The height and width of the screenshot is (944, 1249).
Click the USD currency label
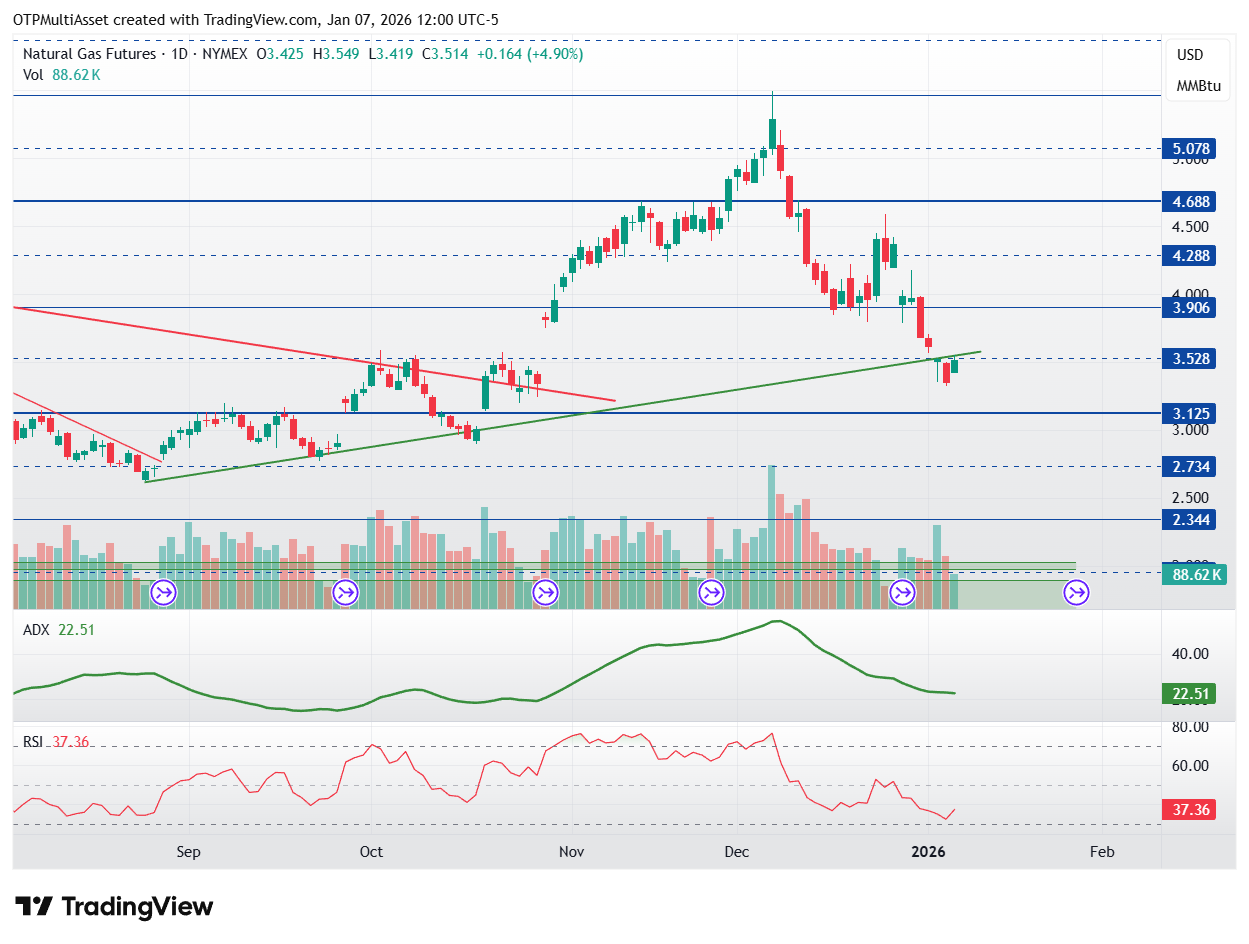[x=1190, y=55]
